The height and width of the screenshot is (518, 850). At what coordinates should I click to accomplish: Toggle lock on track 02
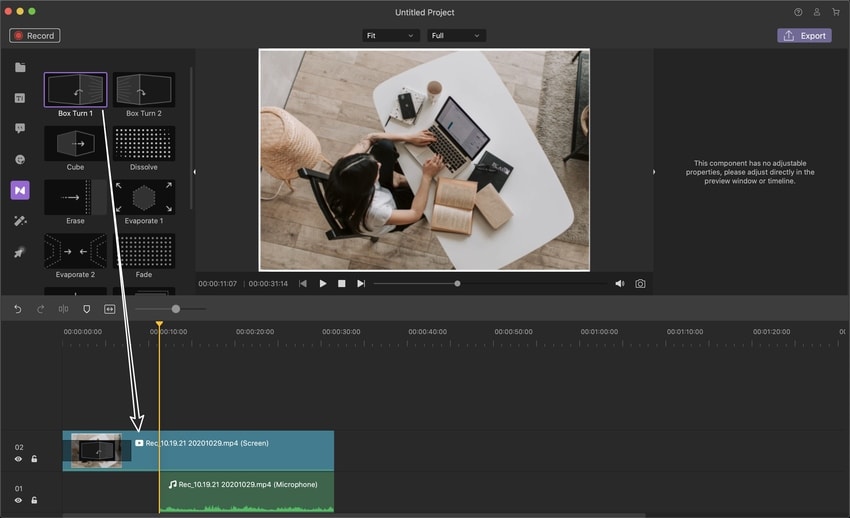pos(34,459)
